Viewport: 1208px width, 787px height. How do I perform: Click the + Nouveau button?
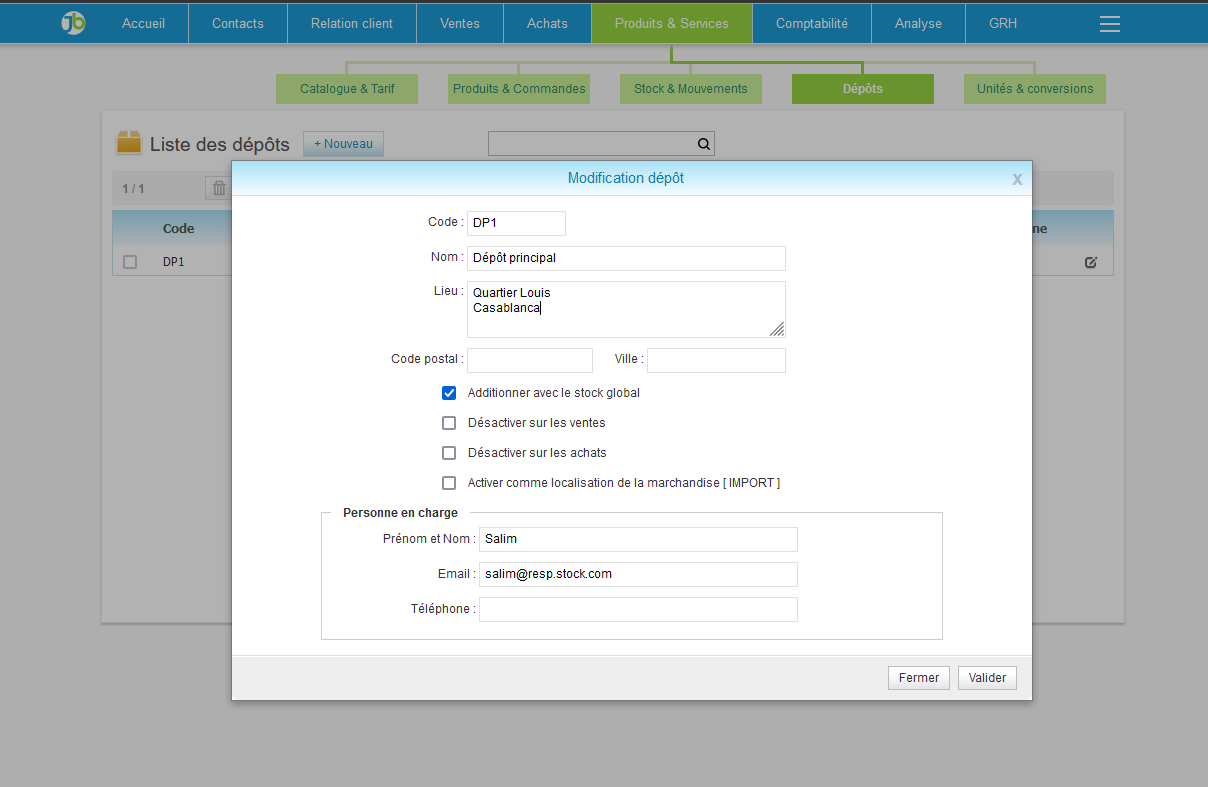(343, 144)
